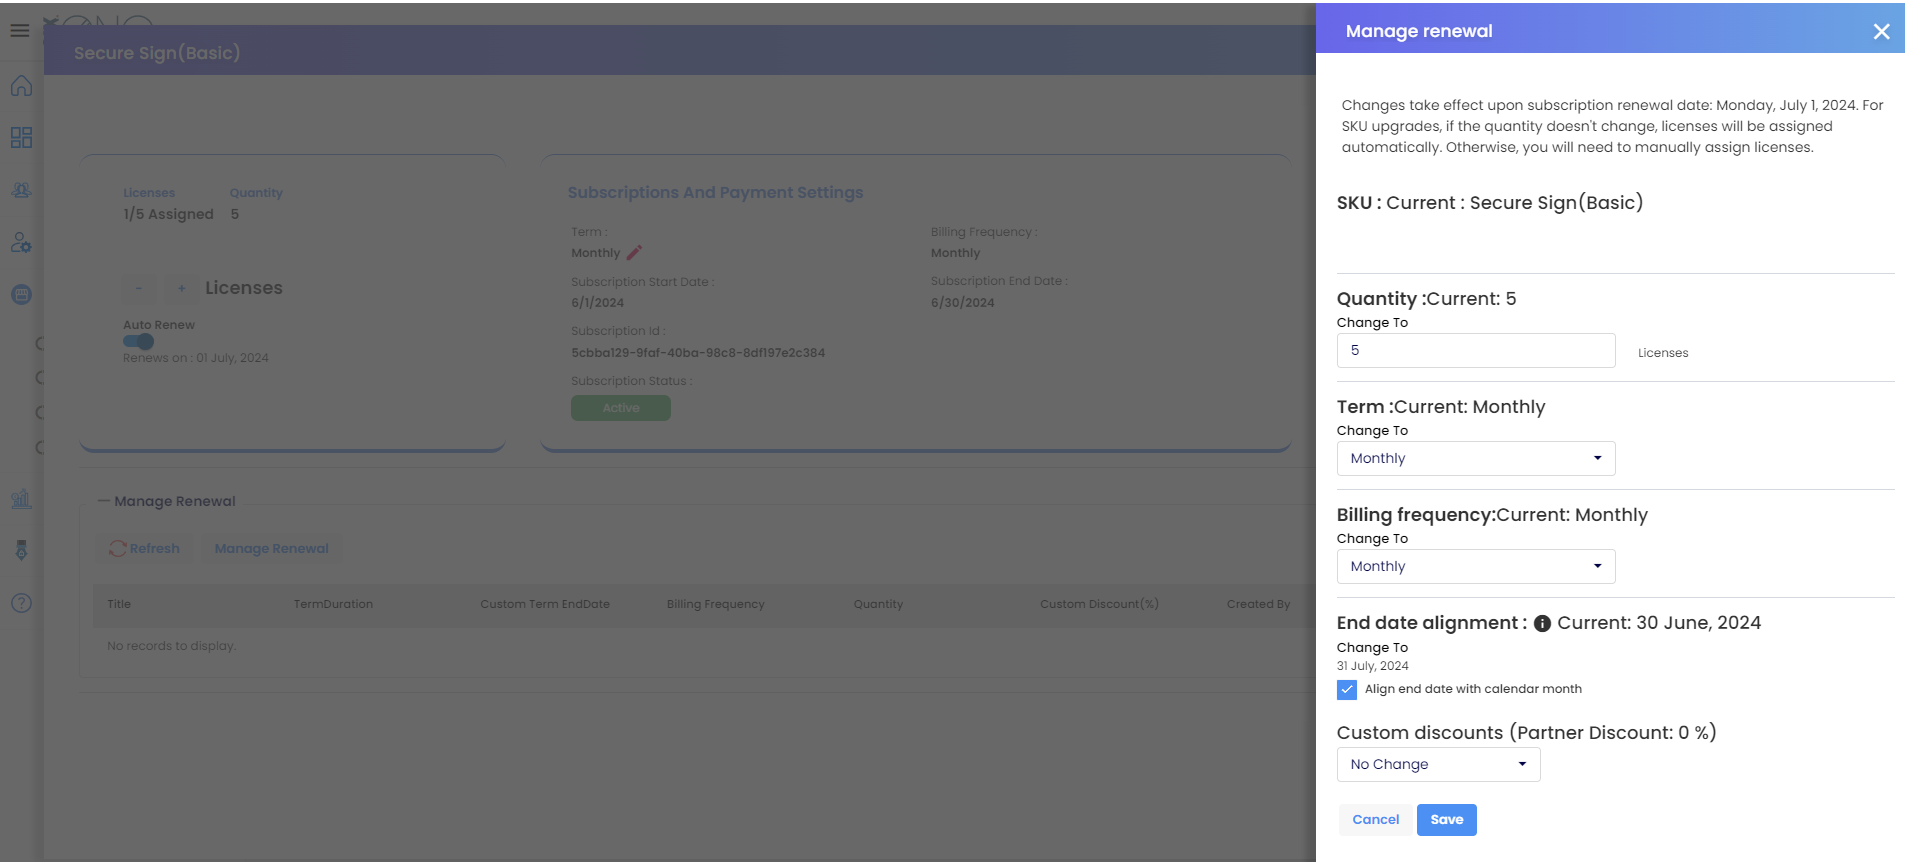Click the Title column header
This screenshot has height=862, width=1905.
coord(119,604)
